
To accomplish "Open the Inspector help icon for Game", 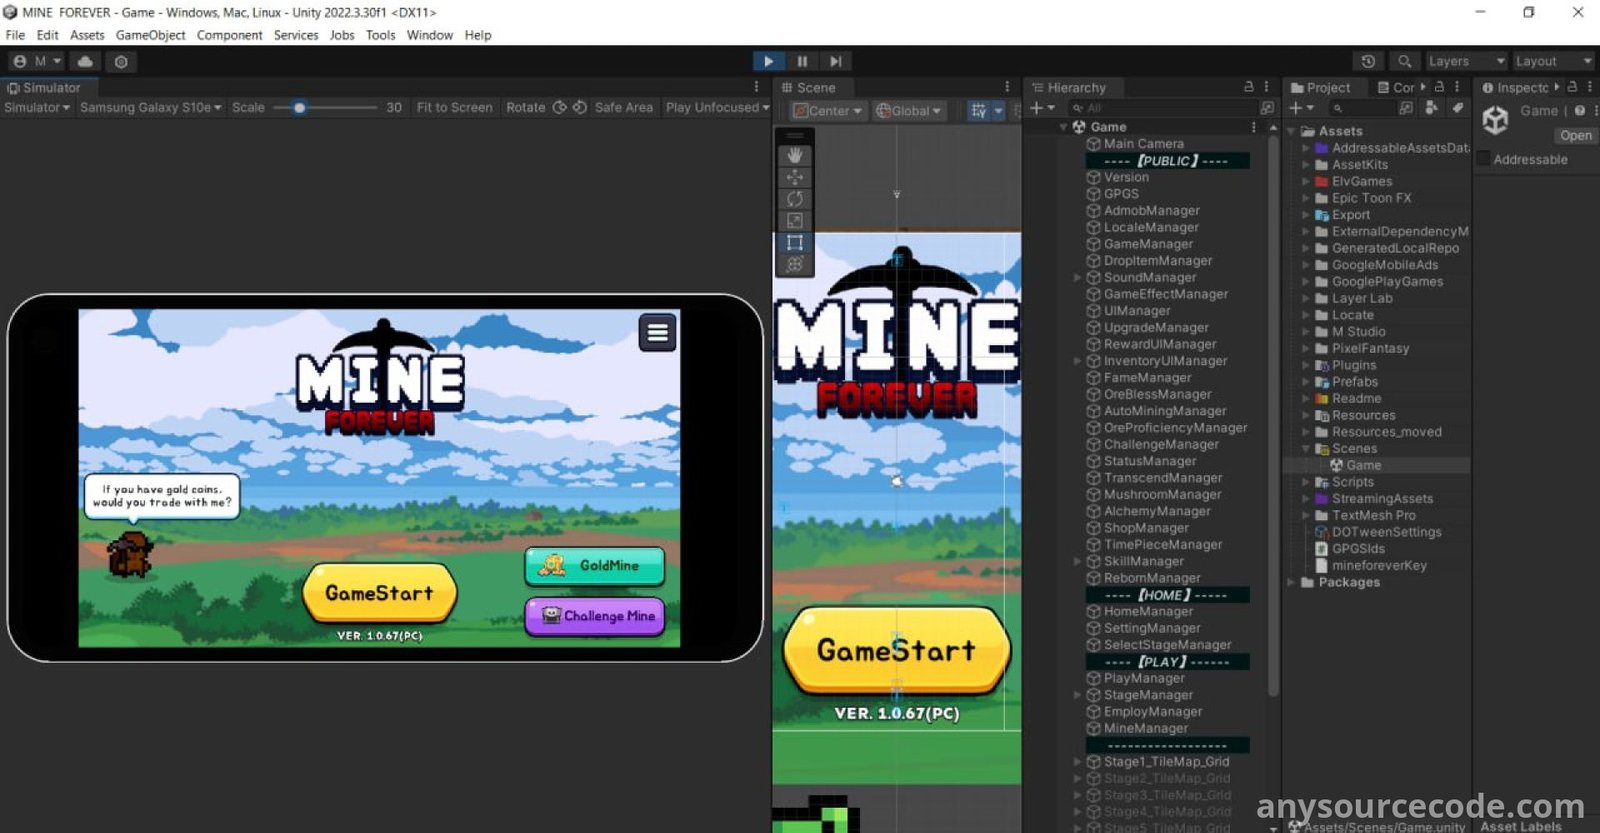I will (1580, 111).
